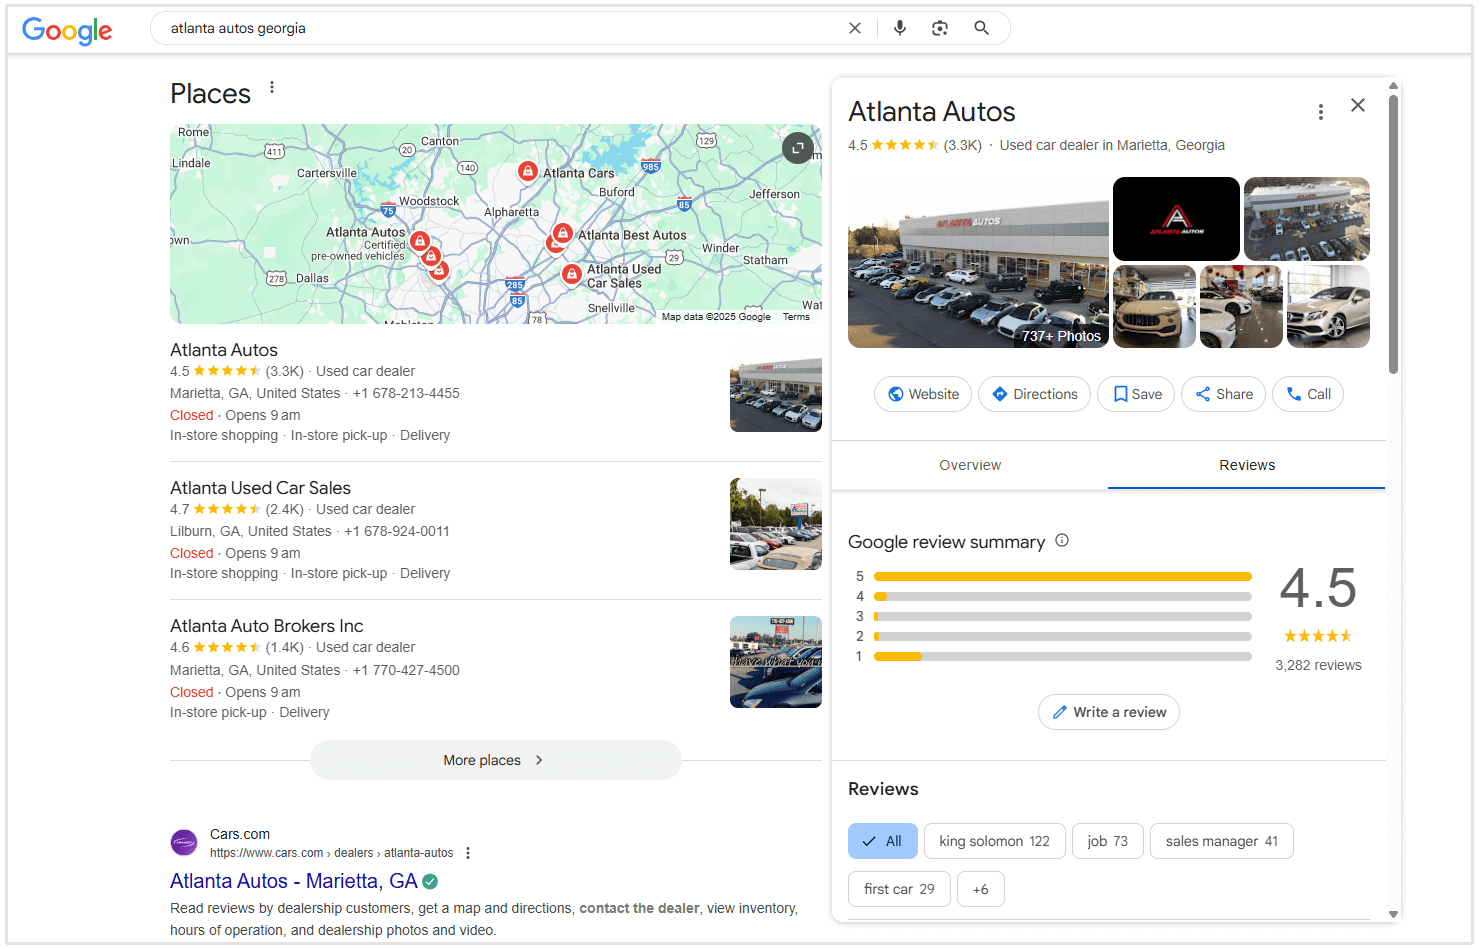Open the map Terms link
Viewport: 1480px width, 950px height.
796,317
